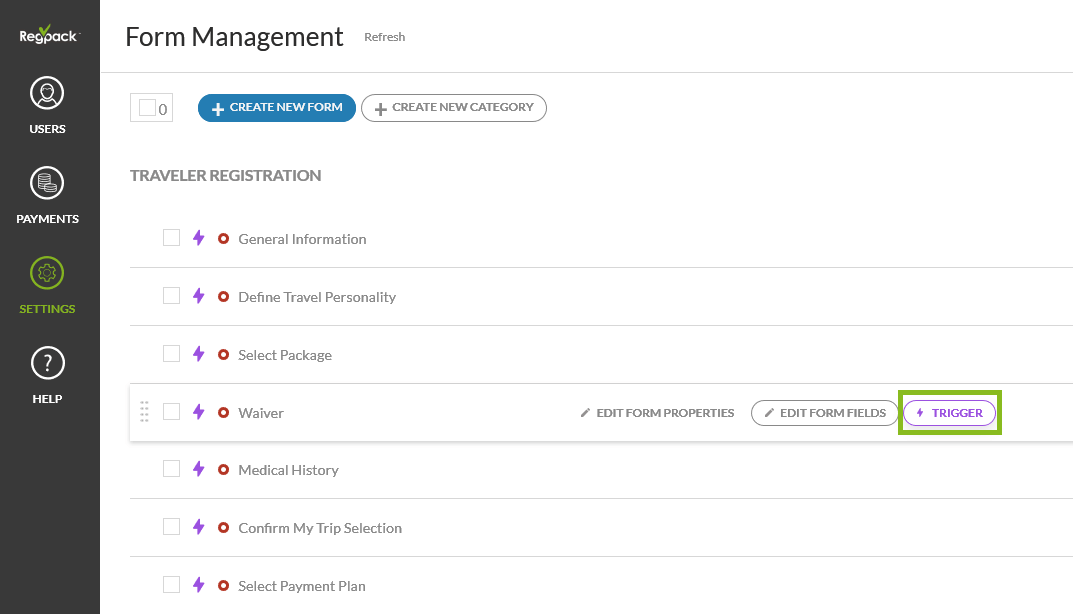Toggle the select-all checkbox with counter

coord(147,108)
